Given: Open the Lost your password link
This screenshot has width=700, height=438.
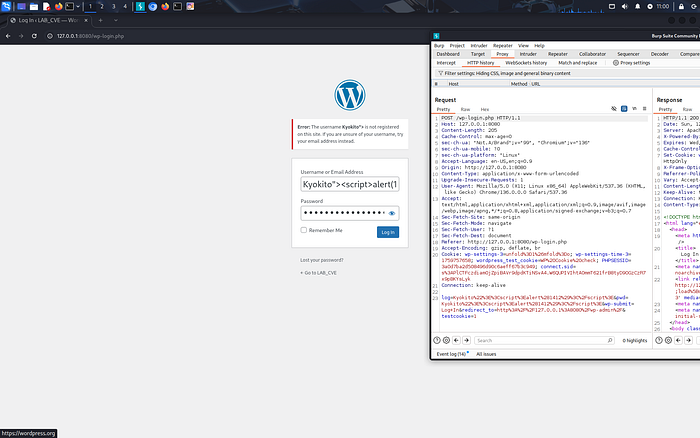Looking at the screenshot, I should pyautogui.click(x=322, y=260).
